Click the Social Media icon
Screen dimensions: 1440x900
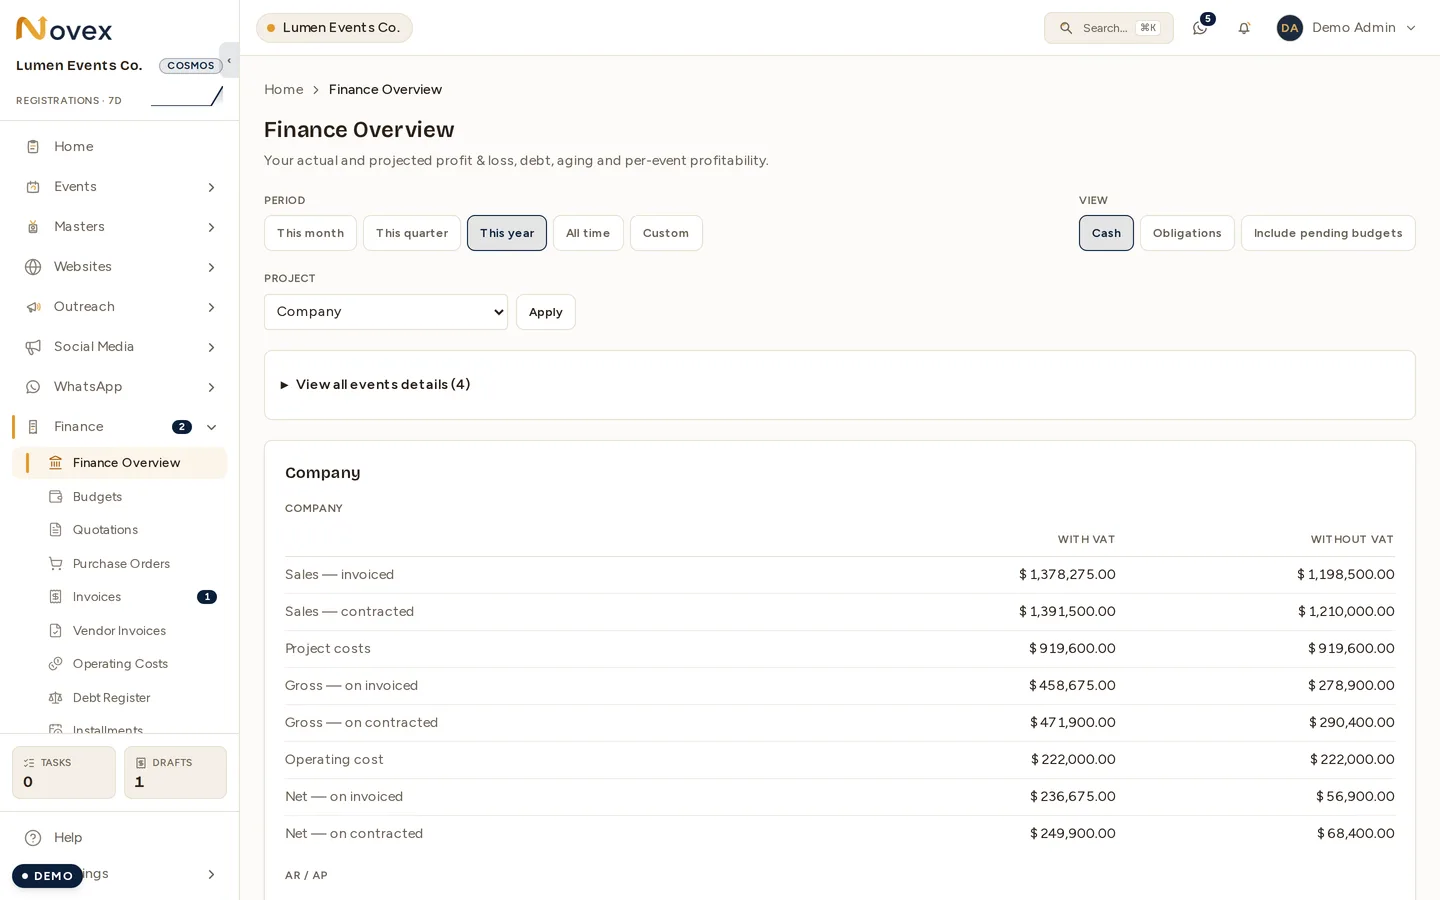tap(33, 347)
